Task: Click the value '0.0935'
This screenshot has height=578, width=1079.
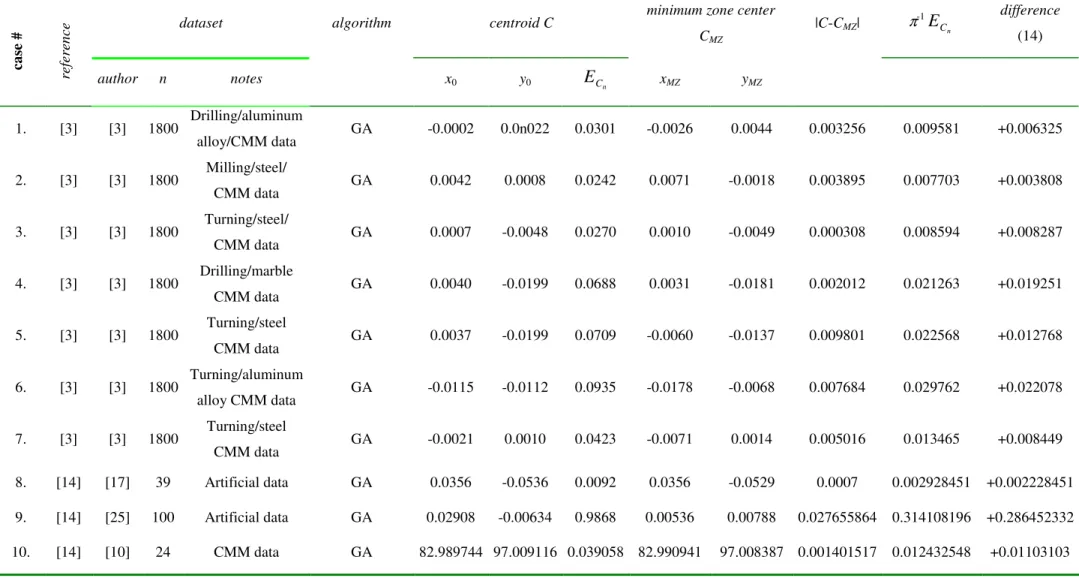Action: pyautogui.click(x=595, y=387)
